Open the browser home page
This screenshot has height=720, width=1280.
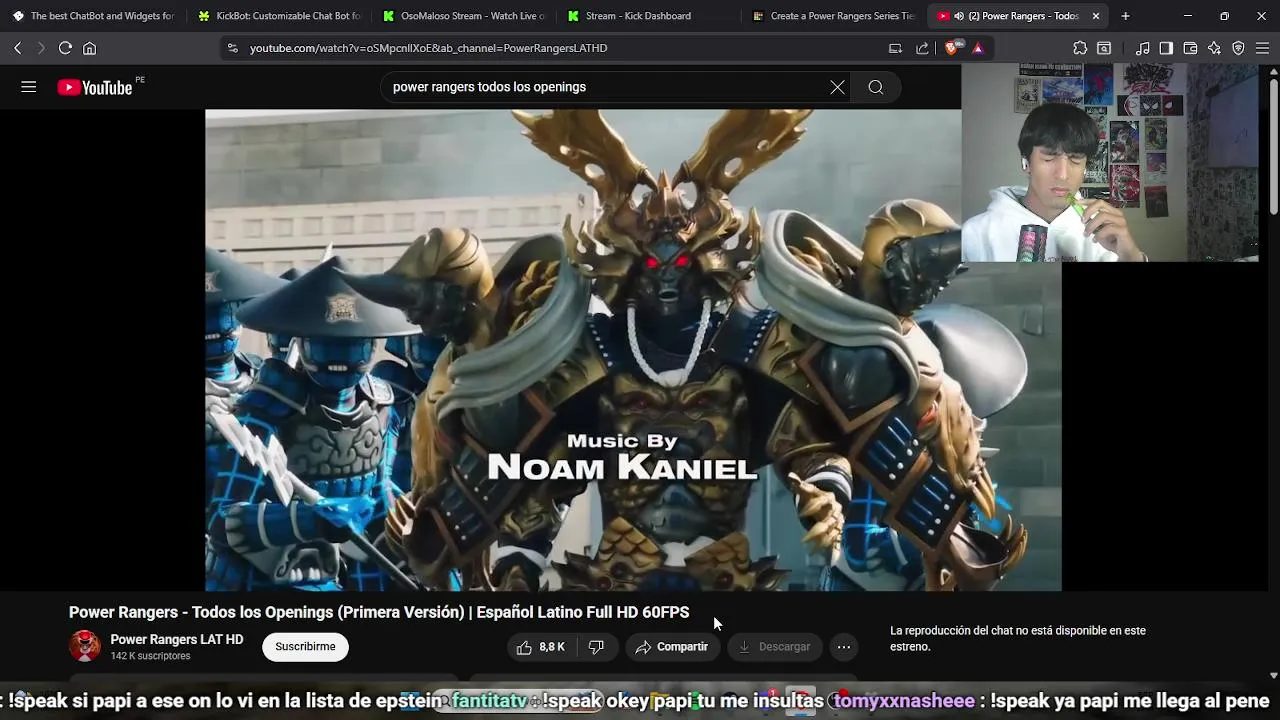pyautogui.click(x=90, y=48)
